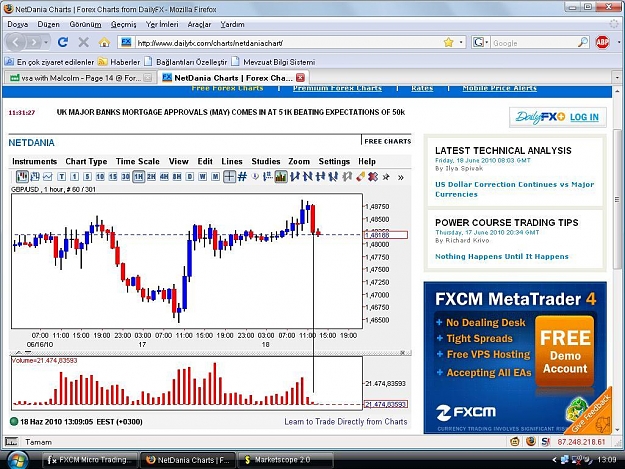Open the Adblock Plus dropdown arrow
625x469 pixels.
619,42
